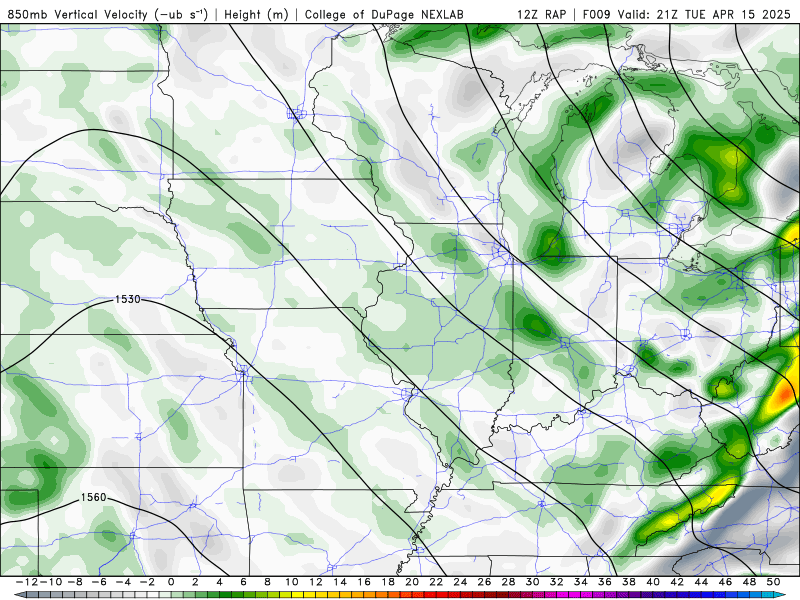
Task: Click the 0 value on the color scale
Action: (x=171, y=582)
